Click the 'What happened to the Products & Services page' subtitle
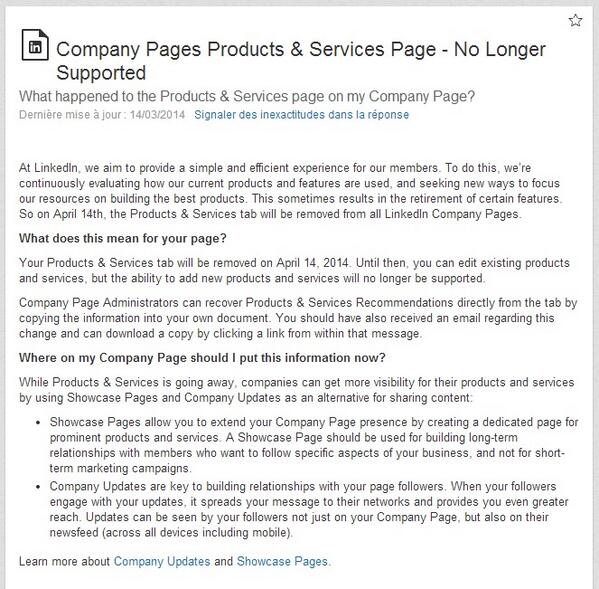 pyautogui.click(x=247, y=96)
